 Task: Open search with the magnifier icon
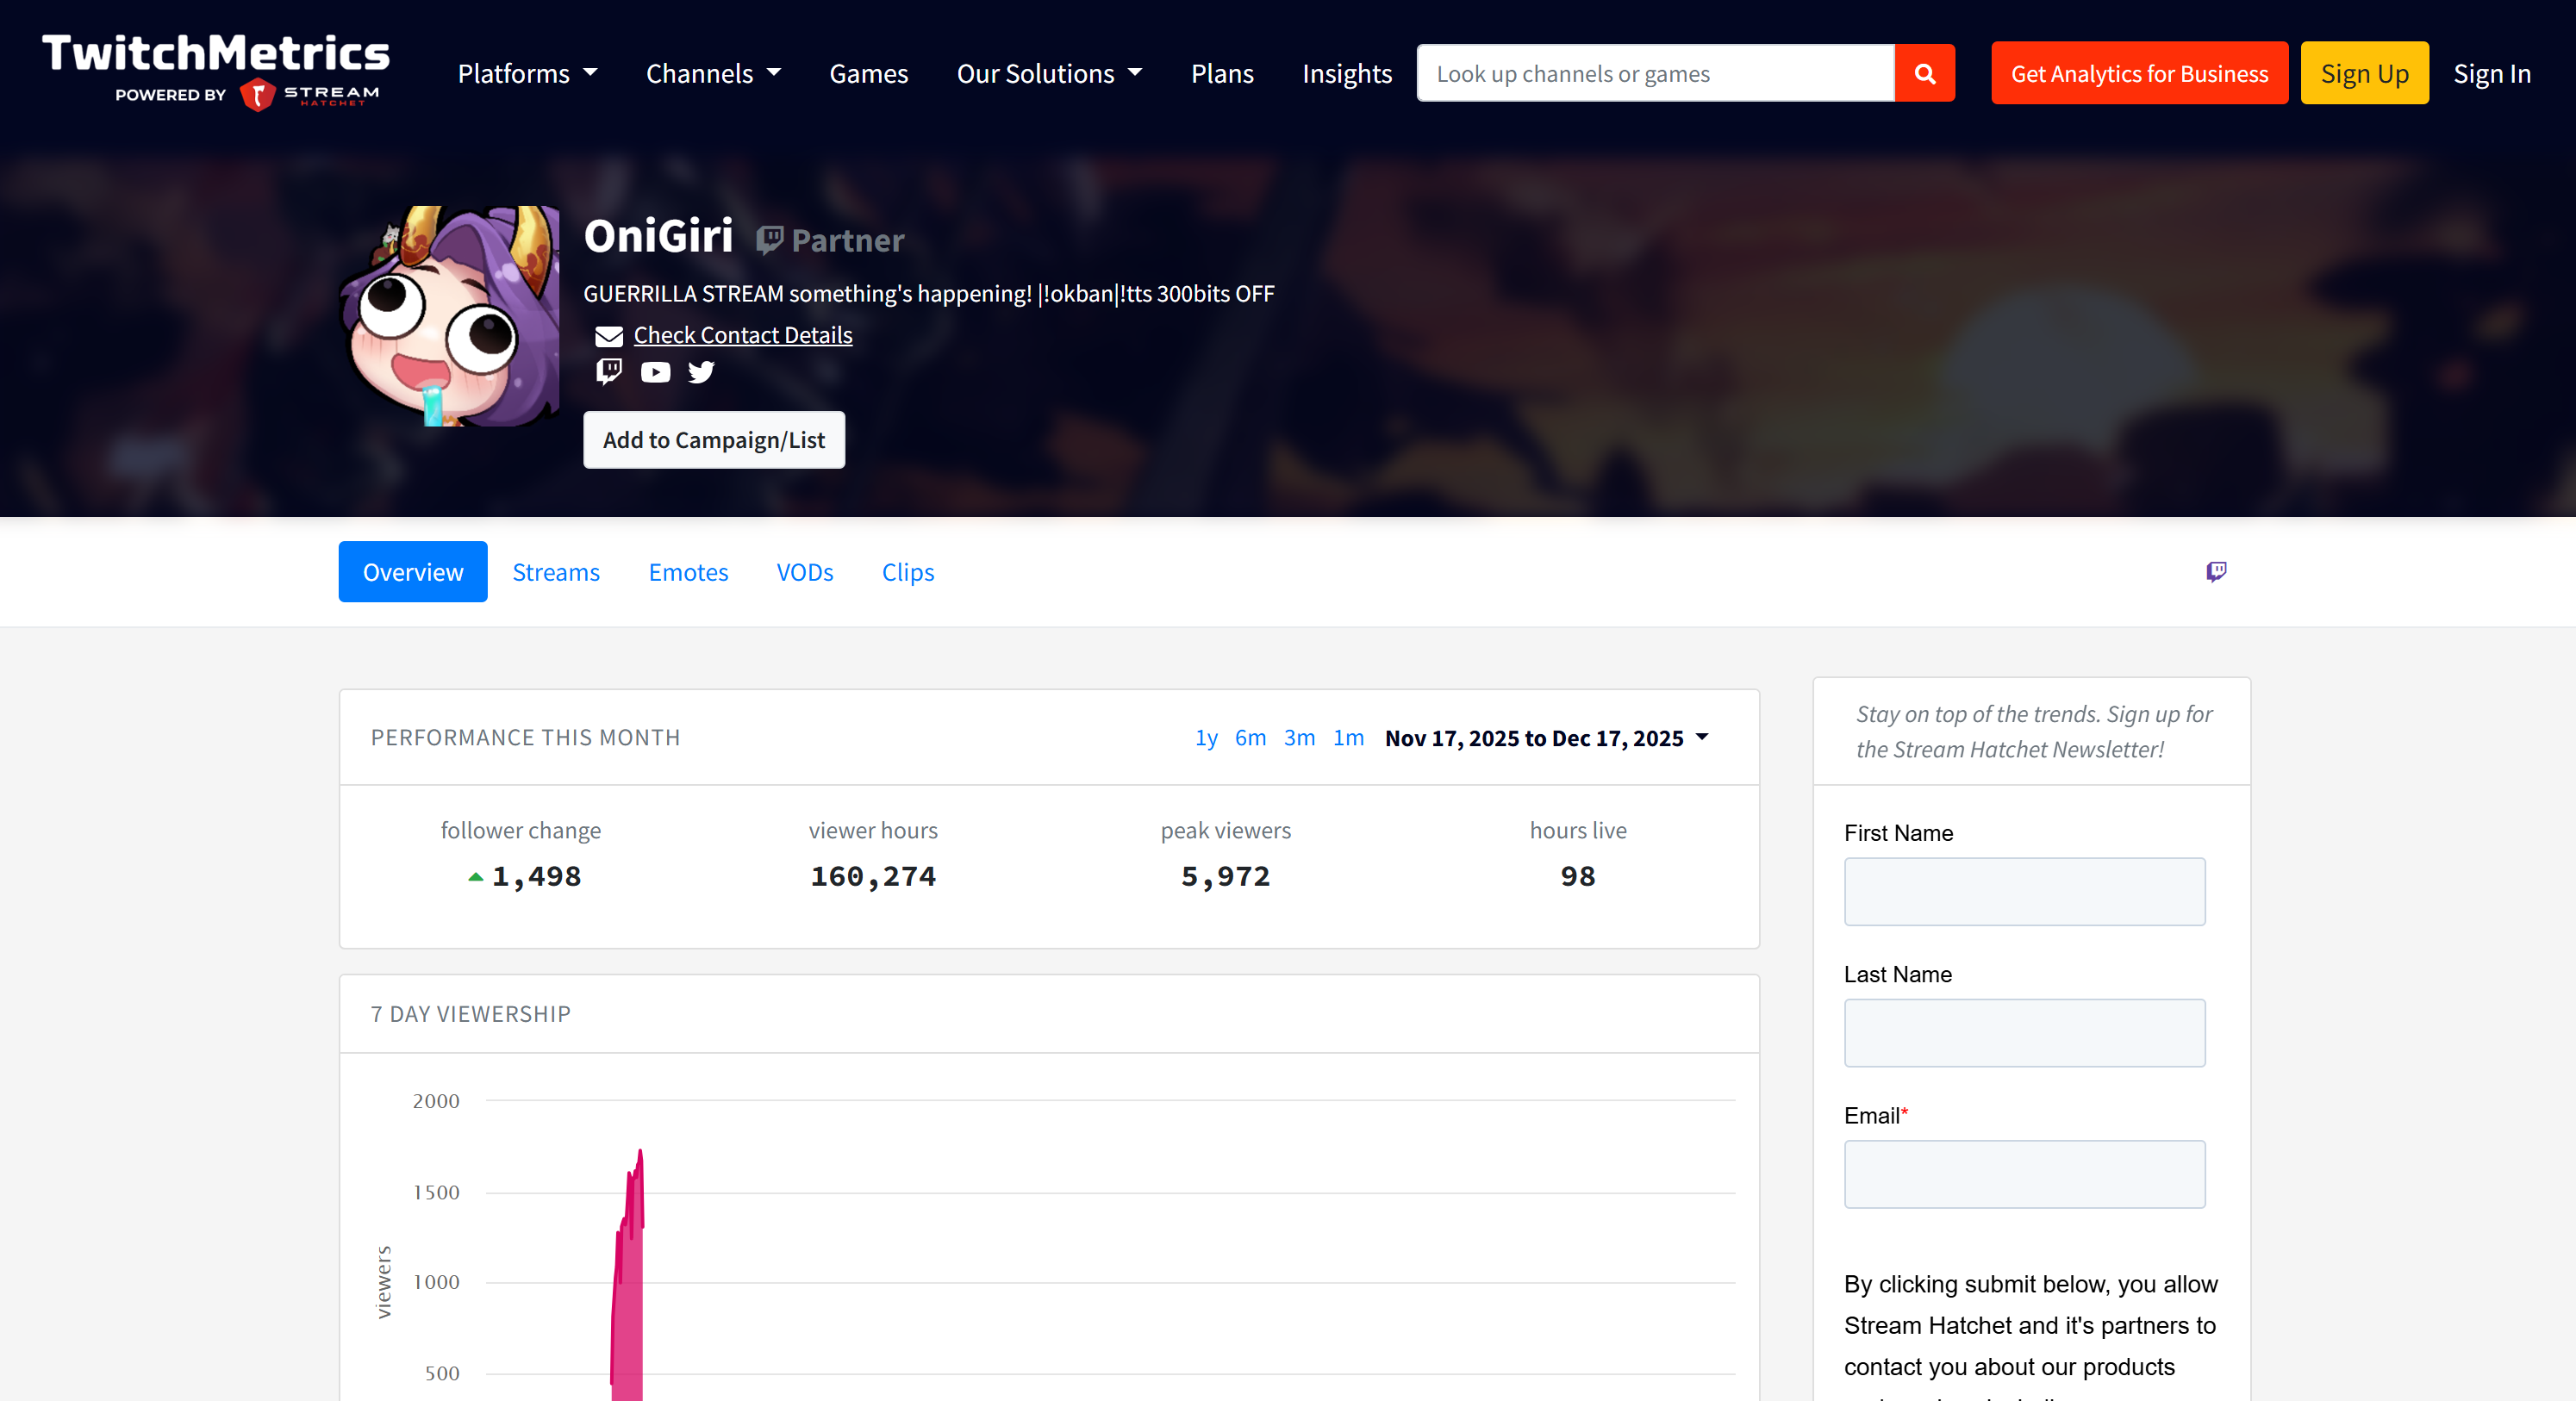click(1924, 72)
